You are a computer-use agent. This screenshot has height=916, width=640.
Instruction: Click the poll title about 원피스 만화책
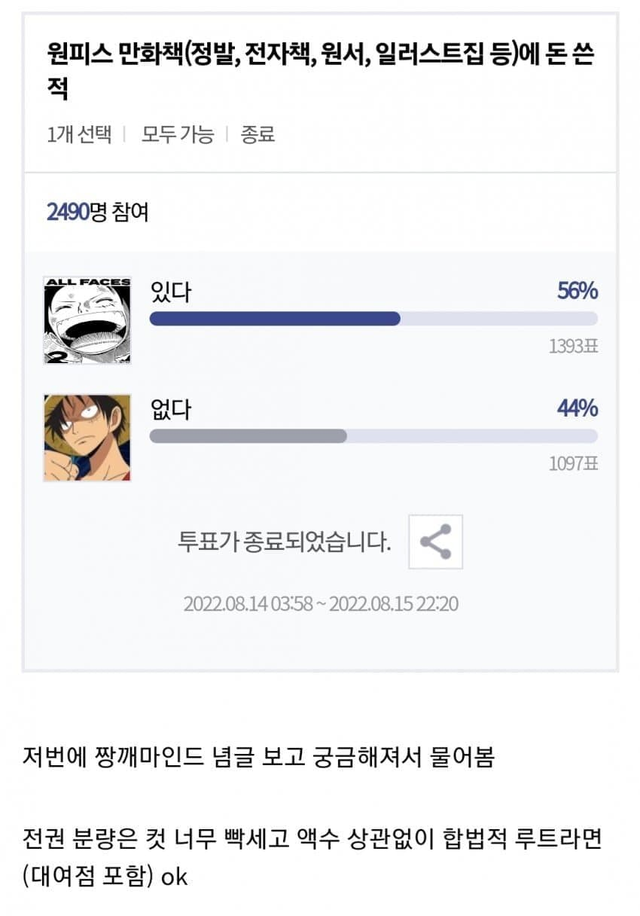(x=320, y=70)
